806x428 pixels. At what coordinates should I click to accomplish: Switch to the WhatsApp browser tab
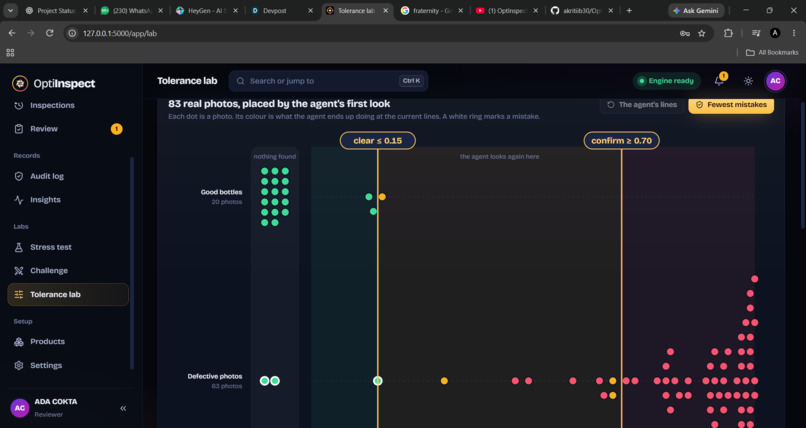pos(132,10)
